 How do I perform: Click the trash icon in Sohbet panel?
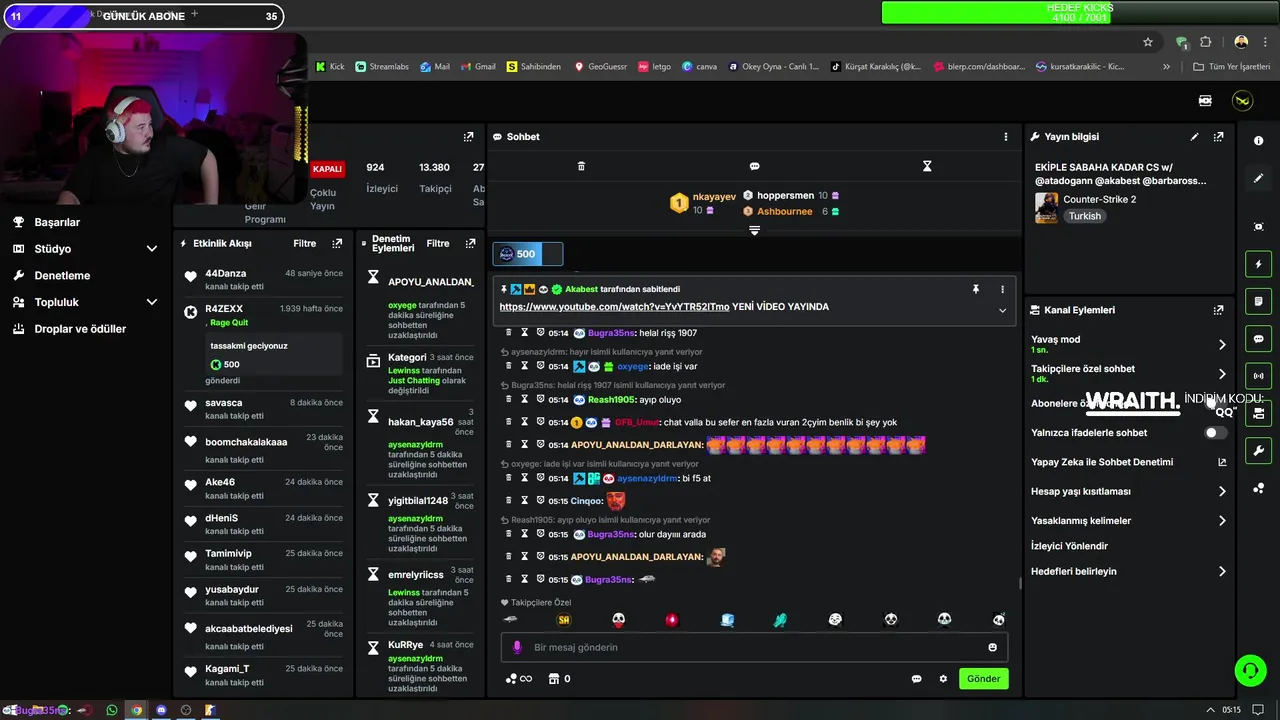581,166
